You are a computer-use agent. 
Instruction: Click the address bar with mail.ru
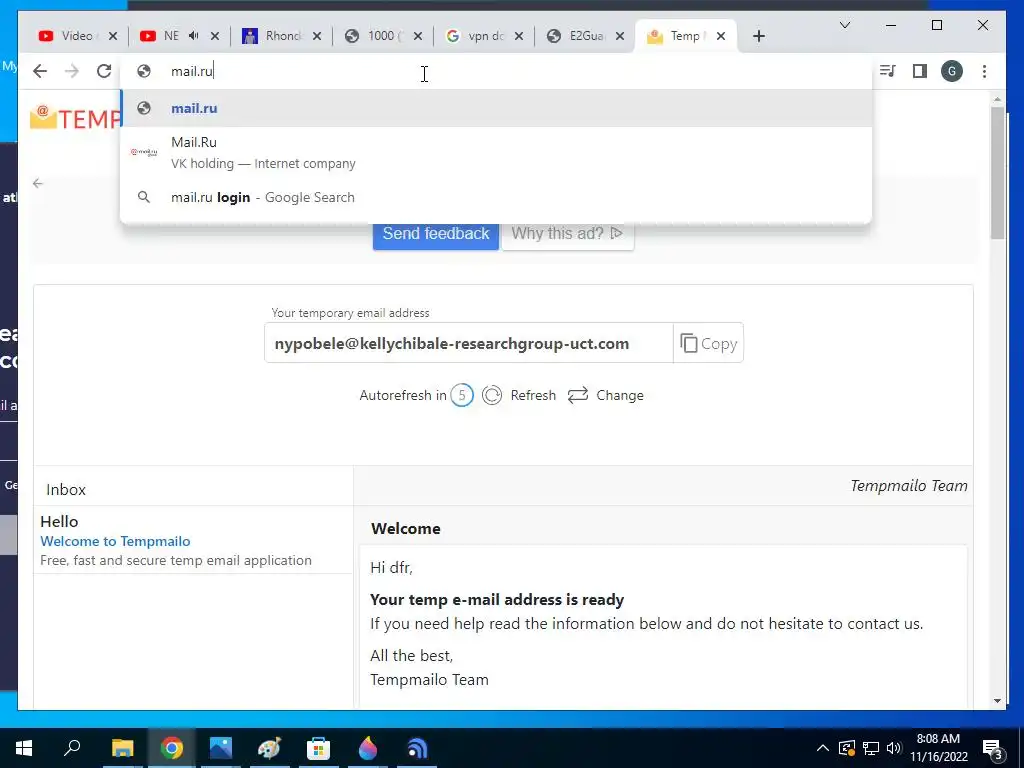[496, 71]
